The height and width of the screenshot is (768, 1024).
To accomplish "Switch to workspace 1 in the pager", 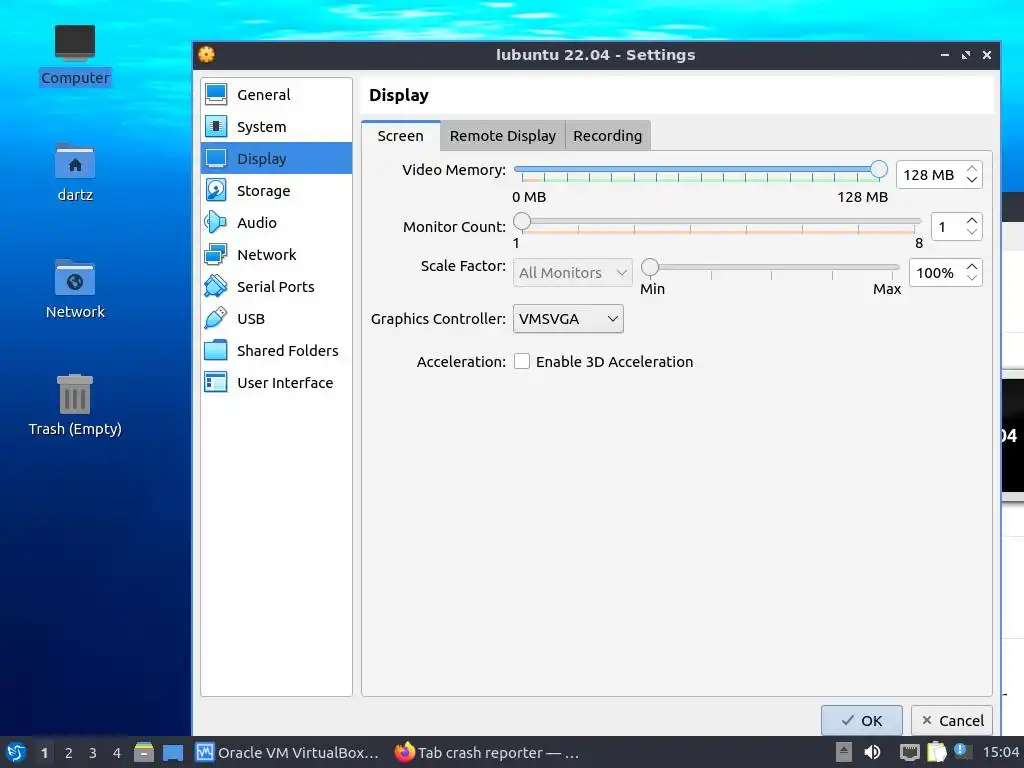I will pos(44,753).
